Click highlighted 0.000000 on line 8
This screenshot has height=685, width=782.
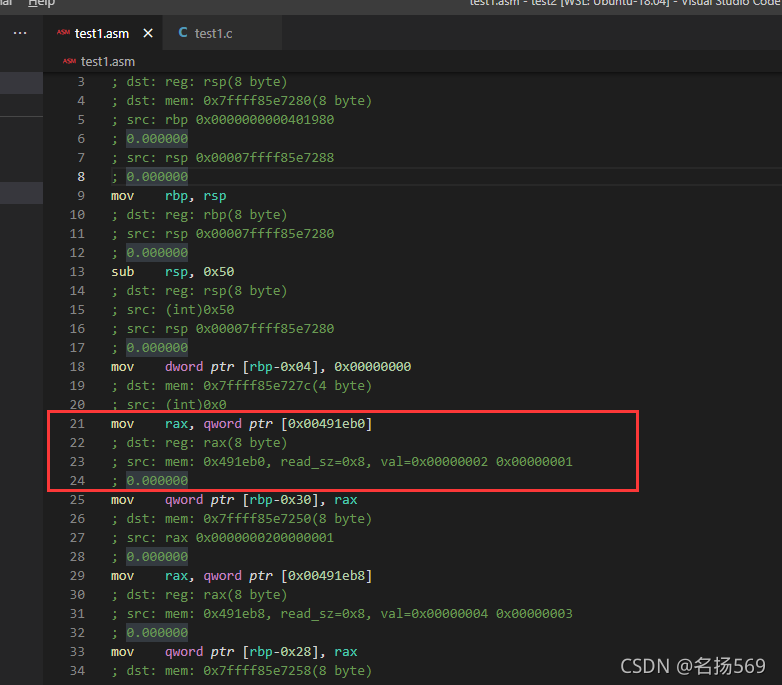(157, 177)
